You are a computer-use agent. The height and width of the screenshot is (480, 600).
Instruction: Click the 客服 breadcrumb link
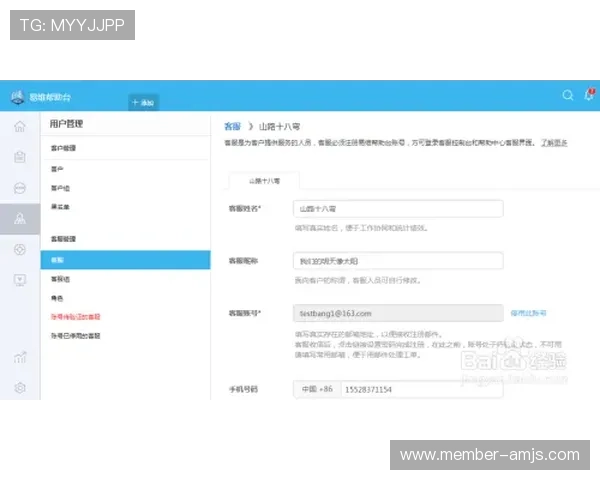tap(233, 126)
